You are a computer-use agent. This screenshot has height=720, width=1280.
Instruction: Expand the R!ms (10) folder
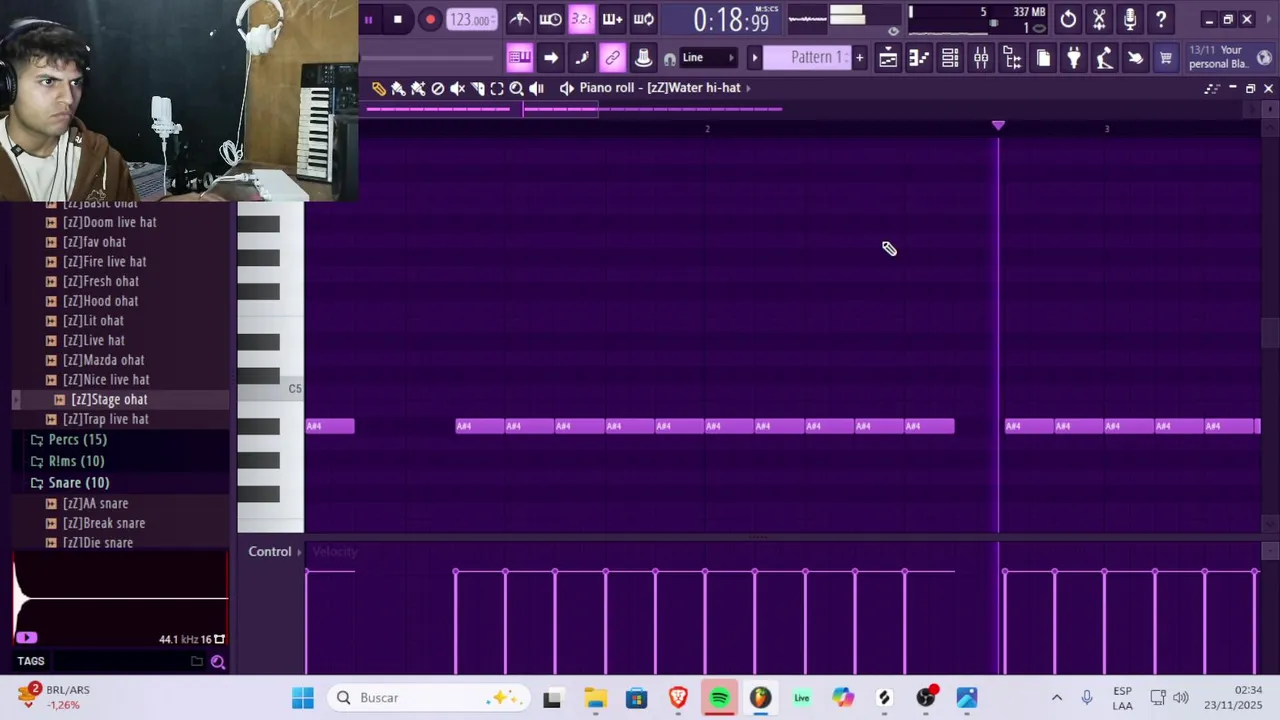(76, 461)
